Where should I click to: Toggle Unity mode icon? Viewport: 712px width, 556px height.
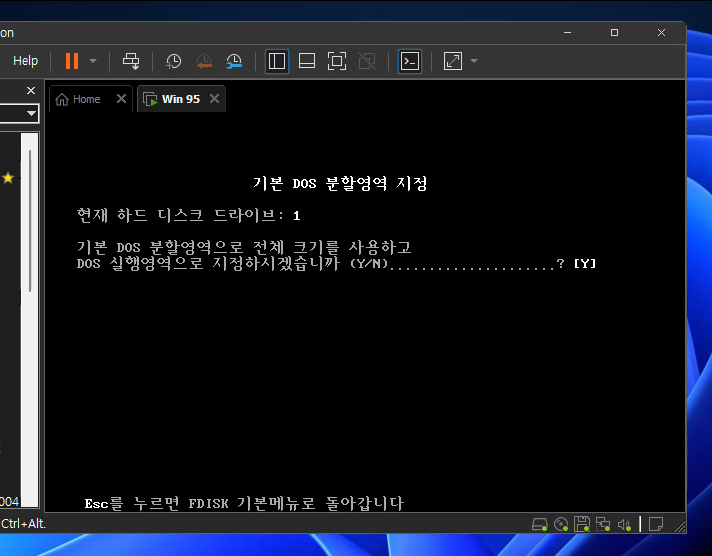point(367,61)
